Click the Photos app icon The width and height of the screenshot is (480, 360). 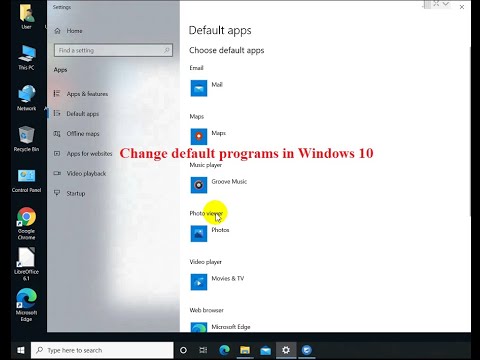(x=199, y=233)
